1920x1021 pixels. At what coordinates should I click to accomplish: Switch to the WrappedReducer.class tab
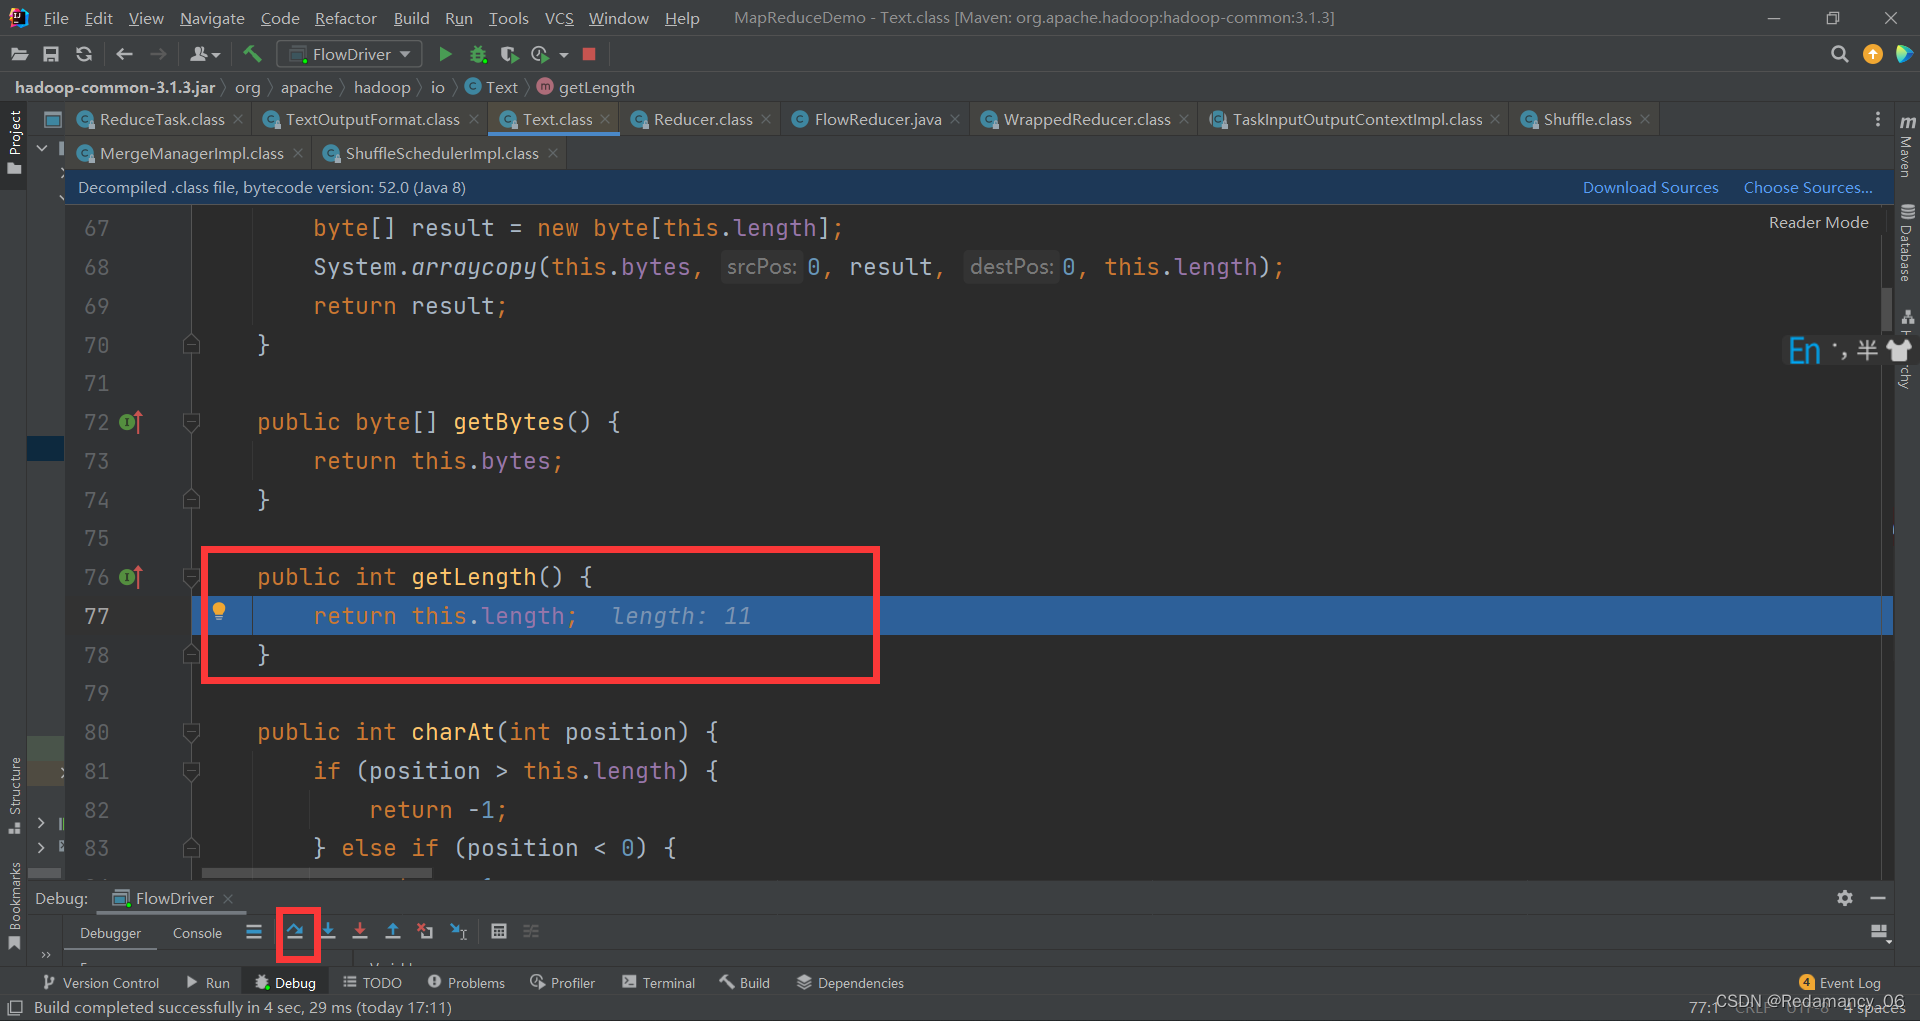[1086, 120]
